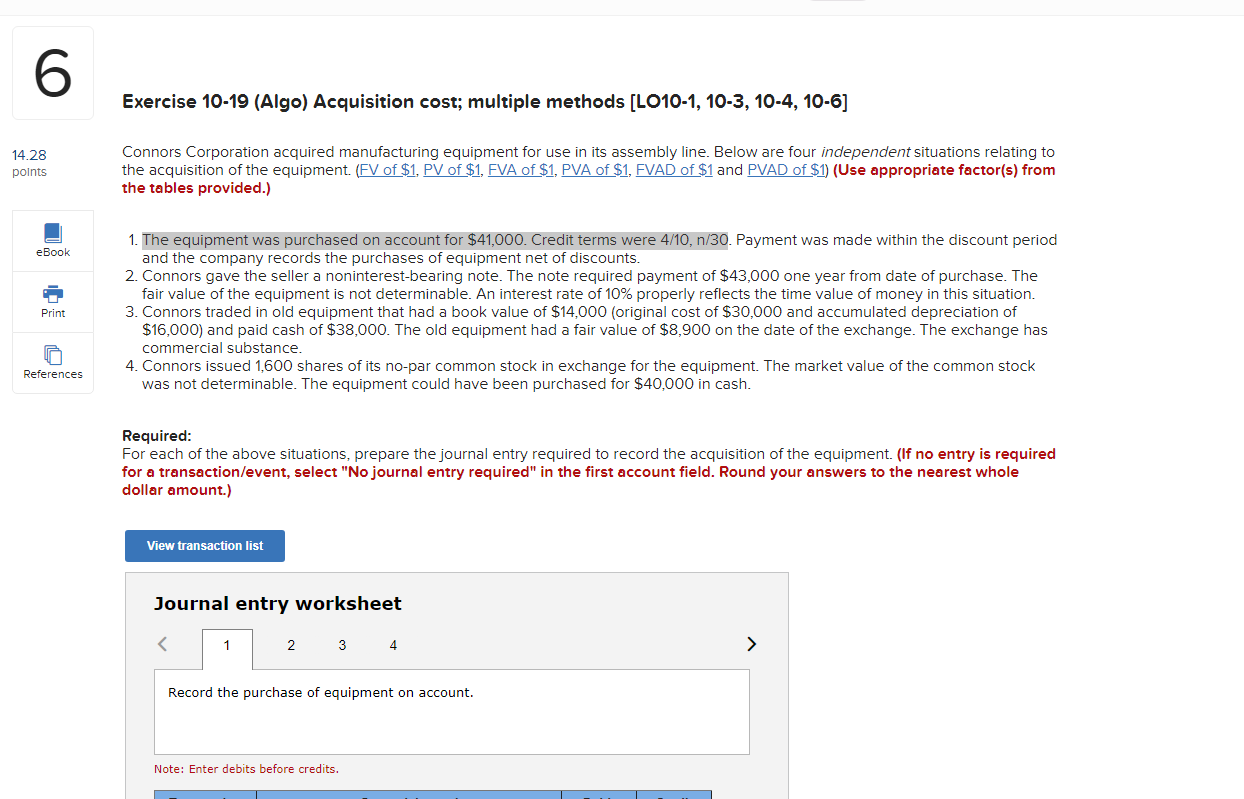Open the eBook resource
This screenshot has width=1244, height=799.
[52, 240]
